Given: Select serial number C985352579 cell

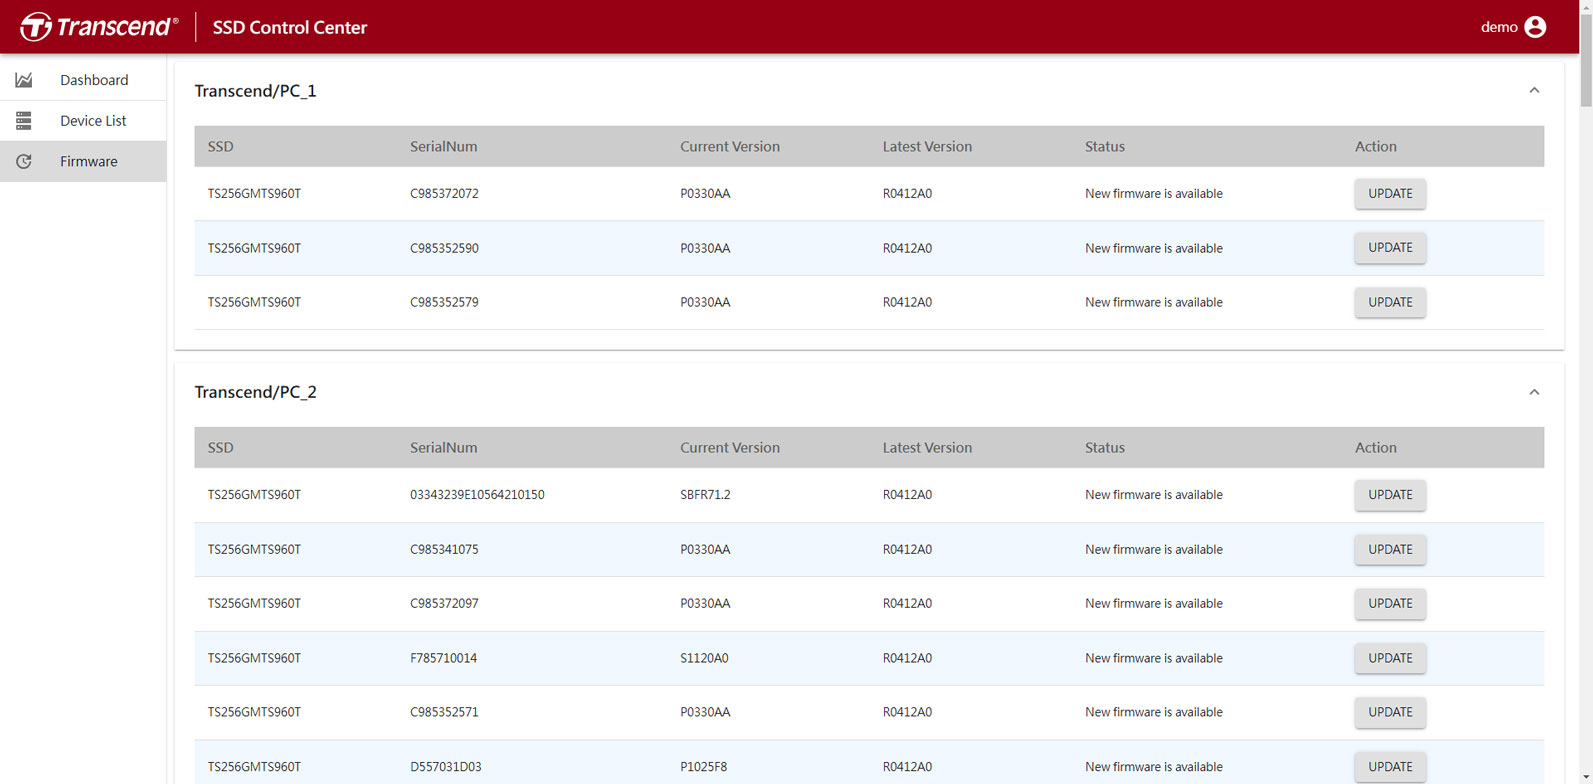Looking at the screenshot, I should (444, 302).
